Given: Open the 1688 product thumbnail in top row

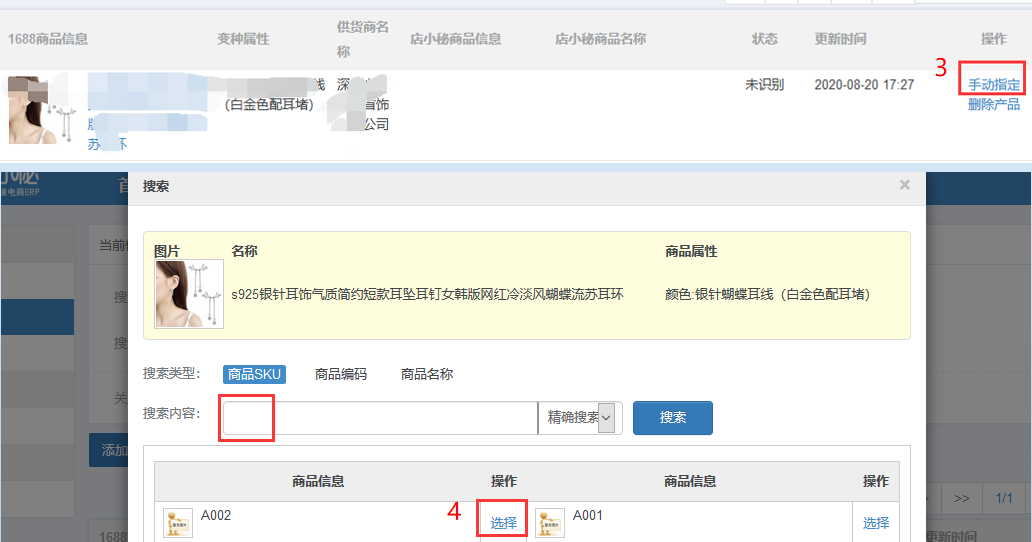Looking at the screenshot, I should (33, 110).
